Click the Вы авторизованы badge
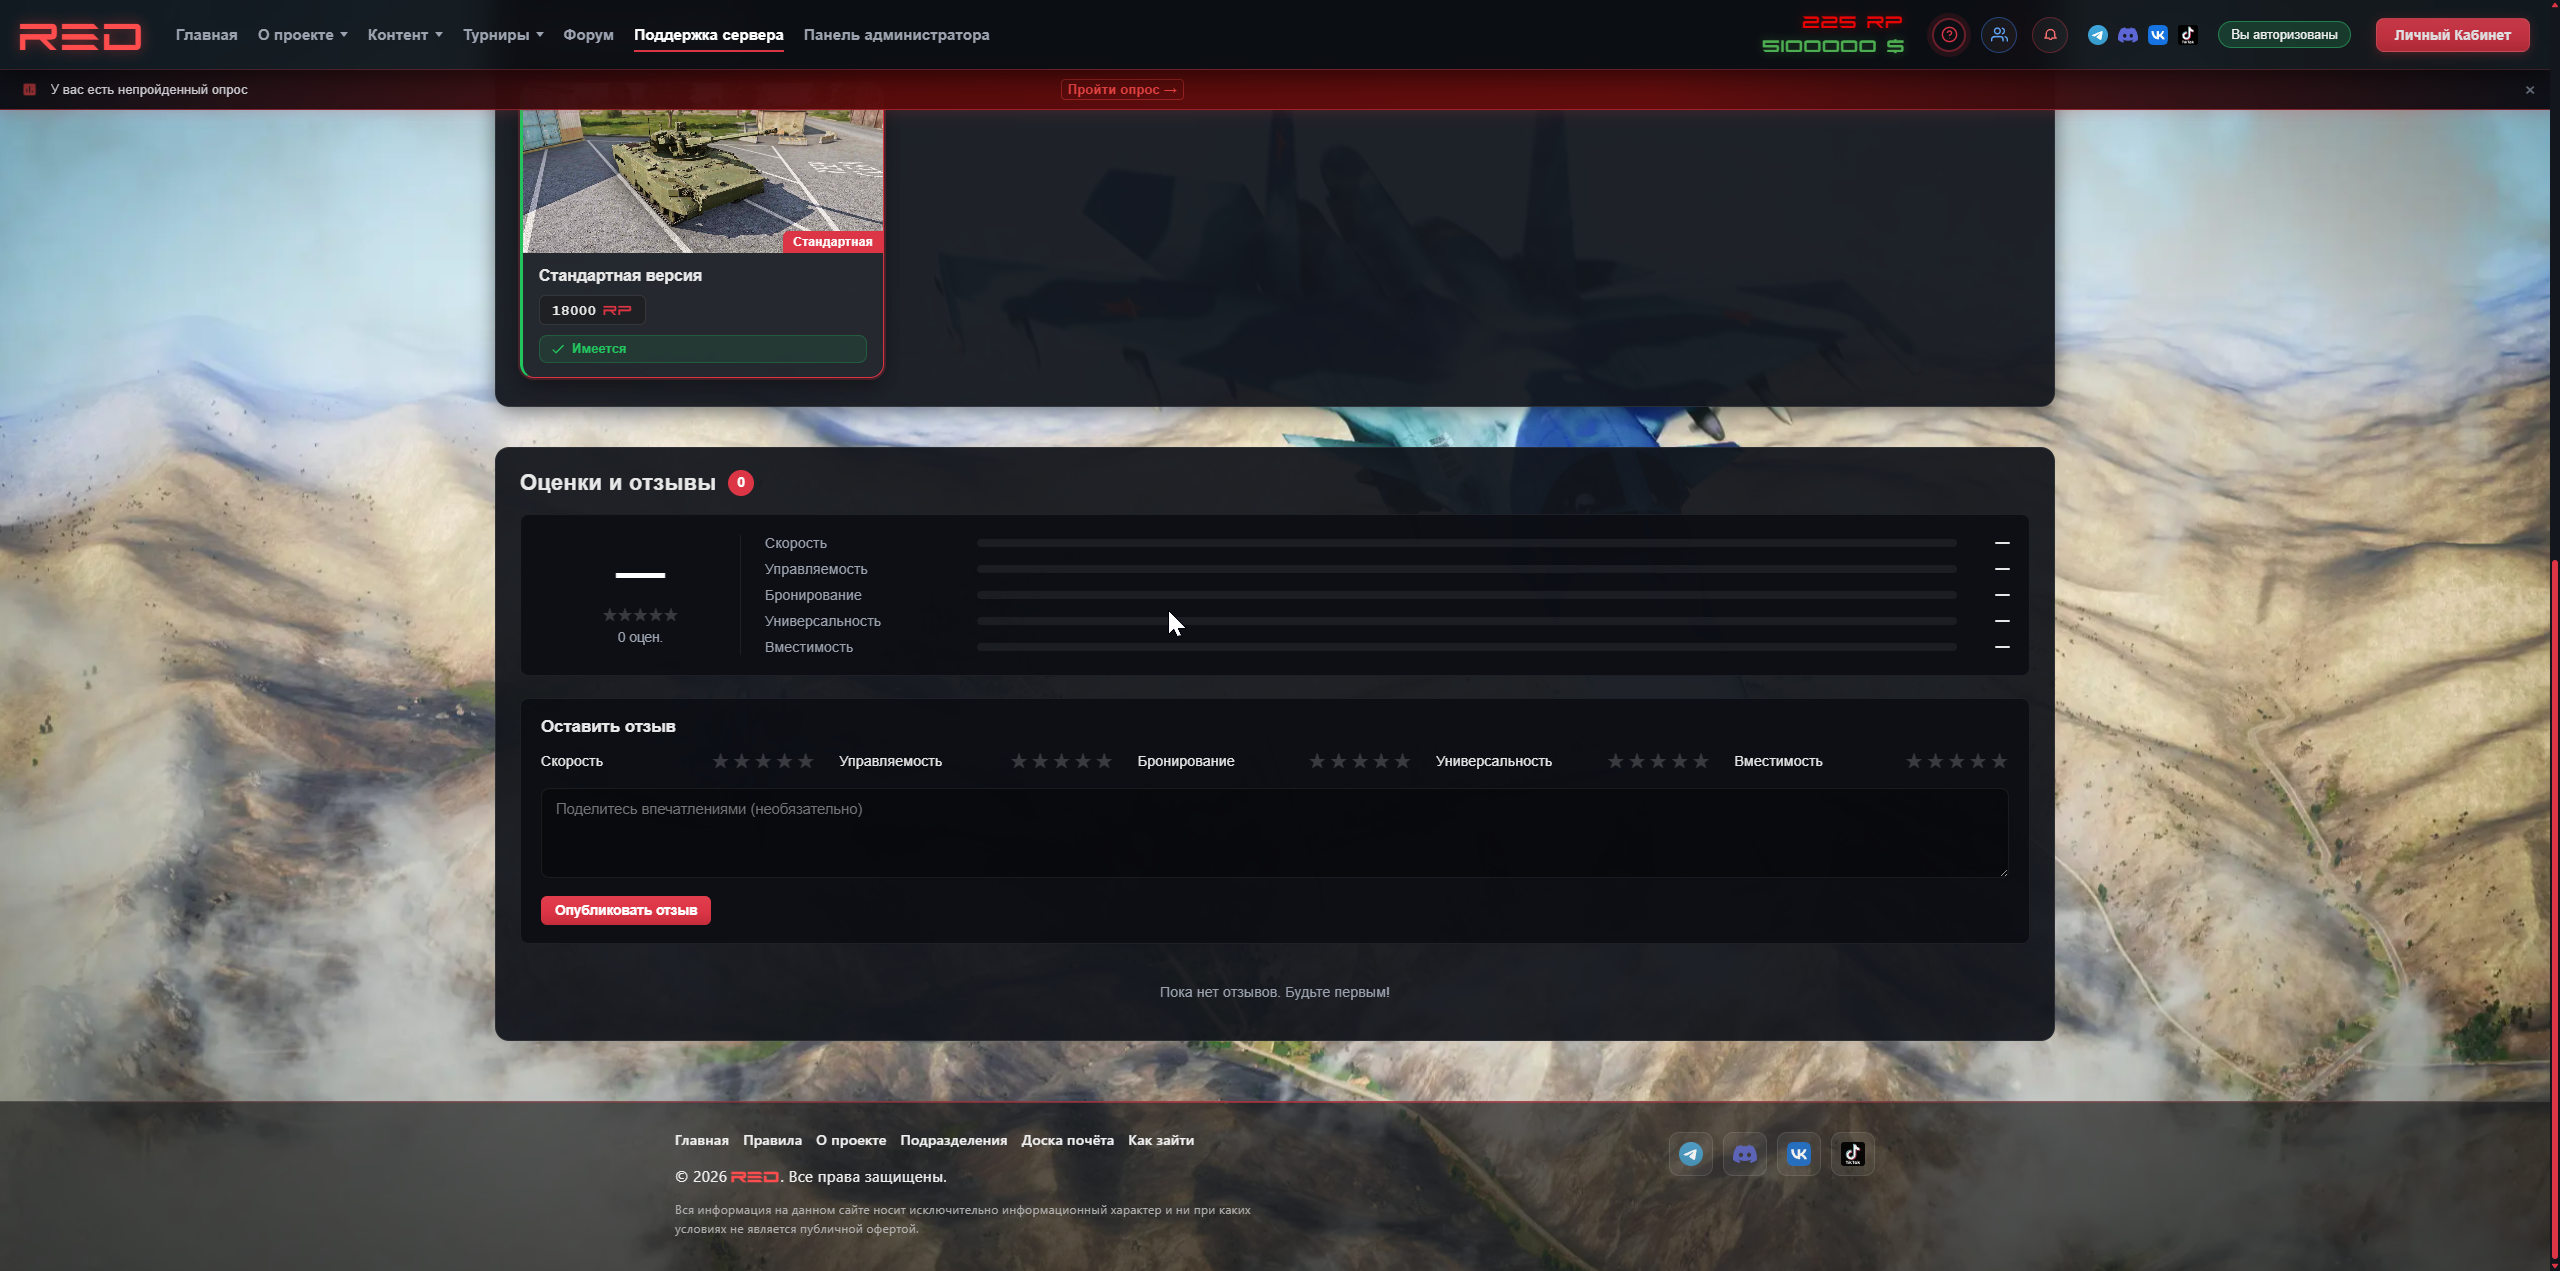2560x1271 pixels. click(2284, 35)
